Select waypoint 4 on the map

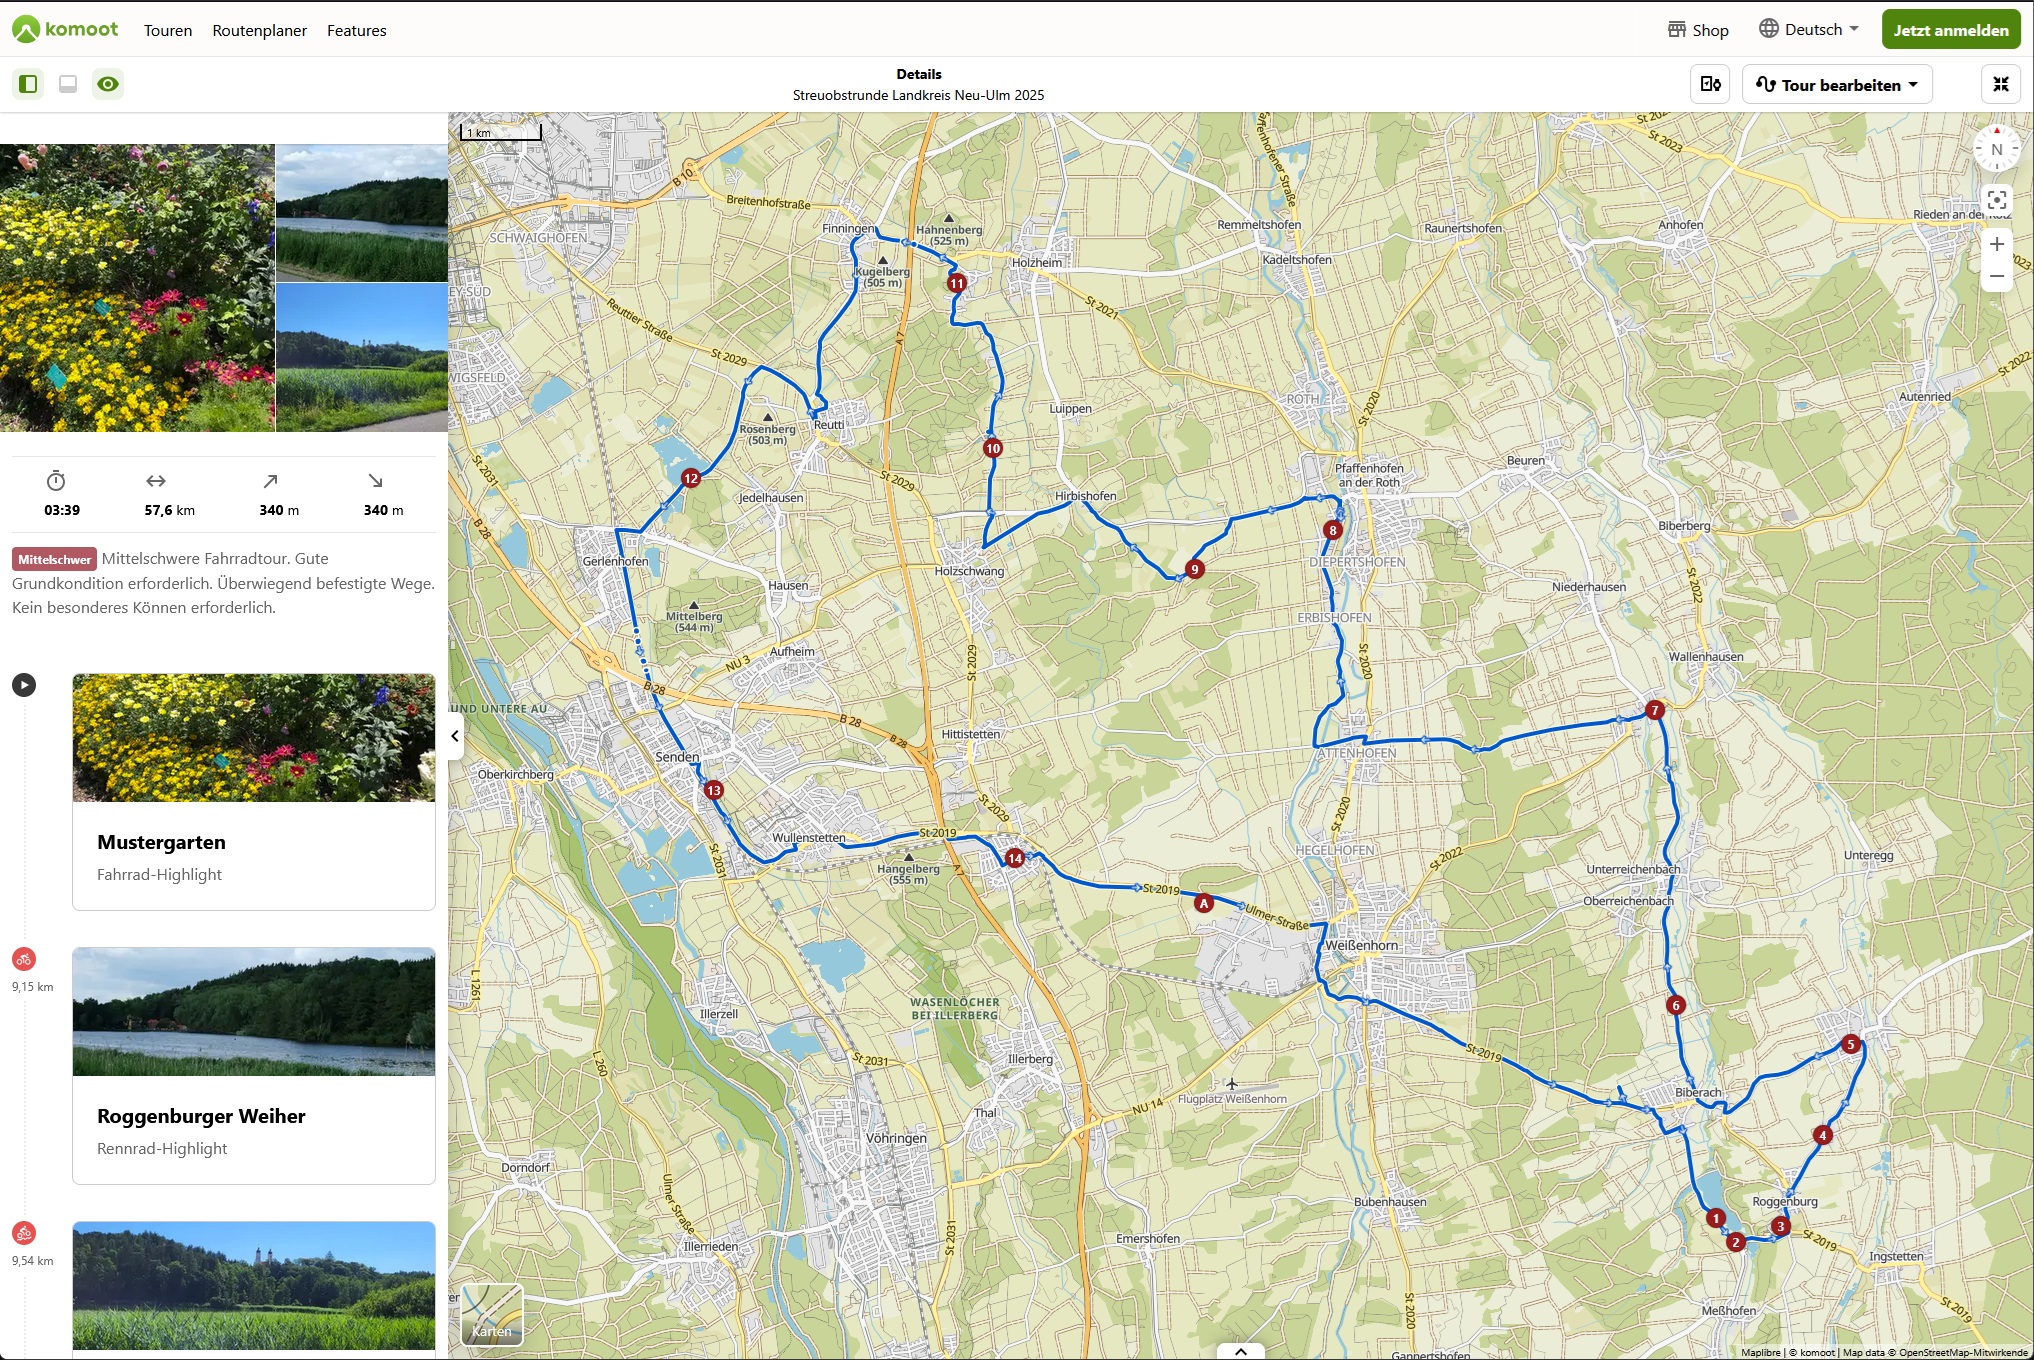click(1823, 1135)
